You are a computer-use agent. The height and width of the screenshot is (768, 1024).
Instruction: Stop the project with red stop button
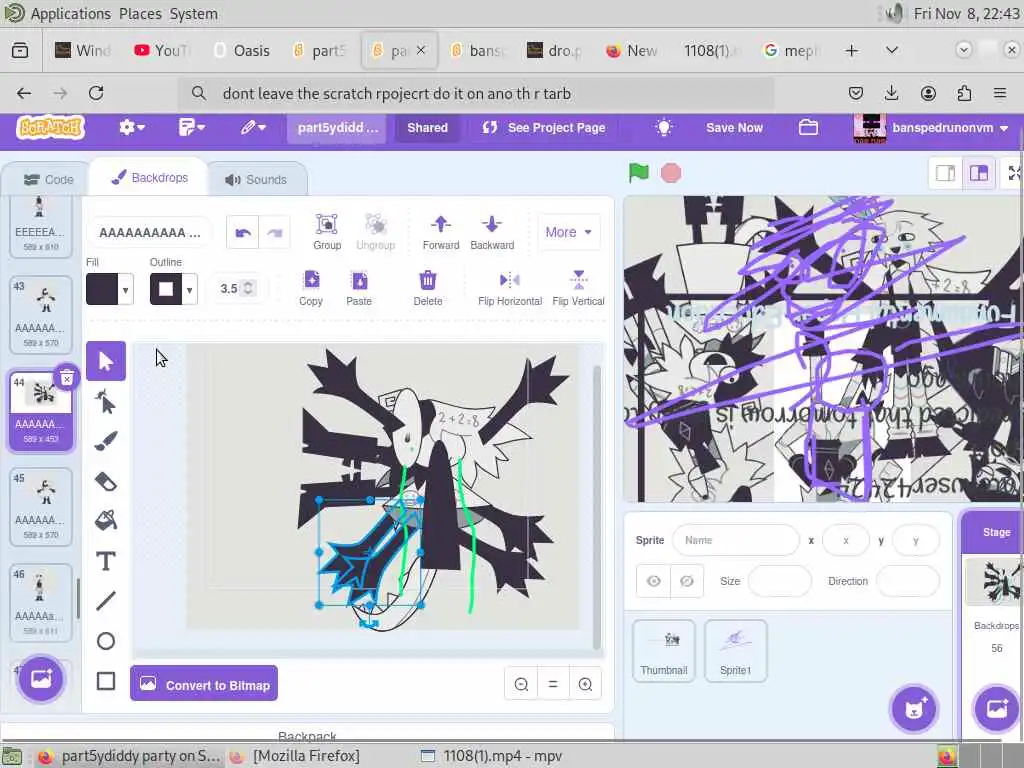(671, 173)
